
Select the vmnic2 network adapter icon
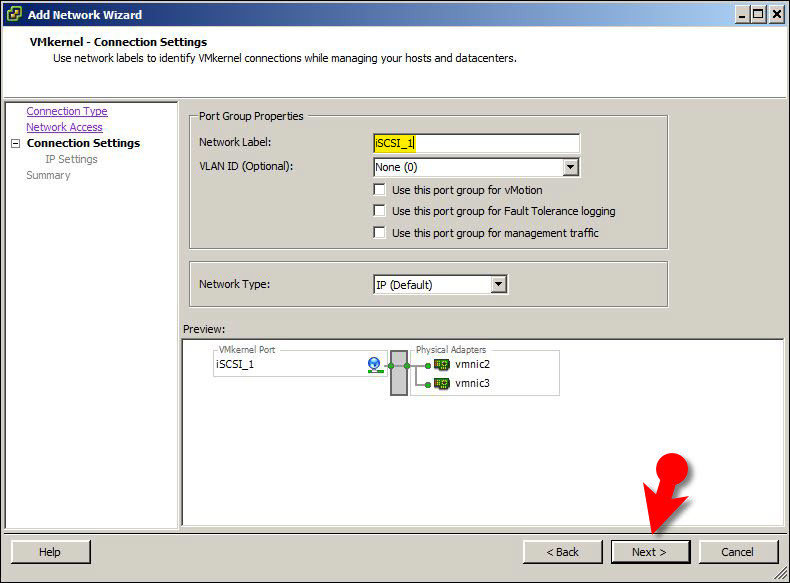(x=442, y=364)
